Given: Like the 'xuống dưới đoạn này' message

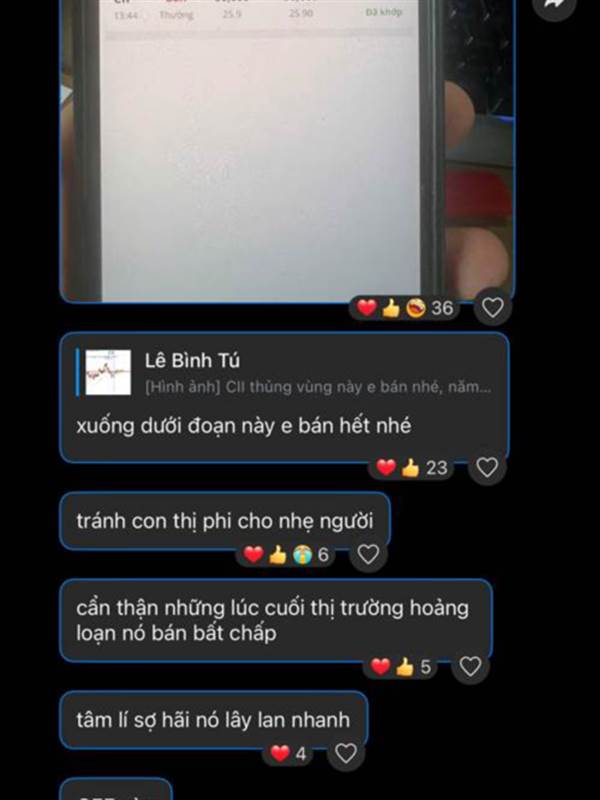Looking at the screenshot, I should (x=487, y=467).
